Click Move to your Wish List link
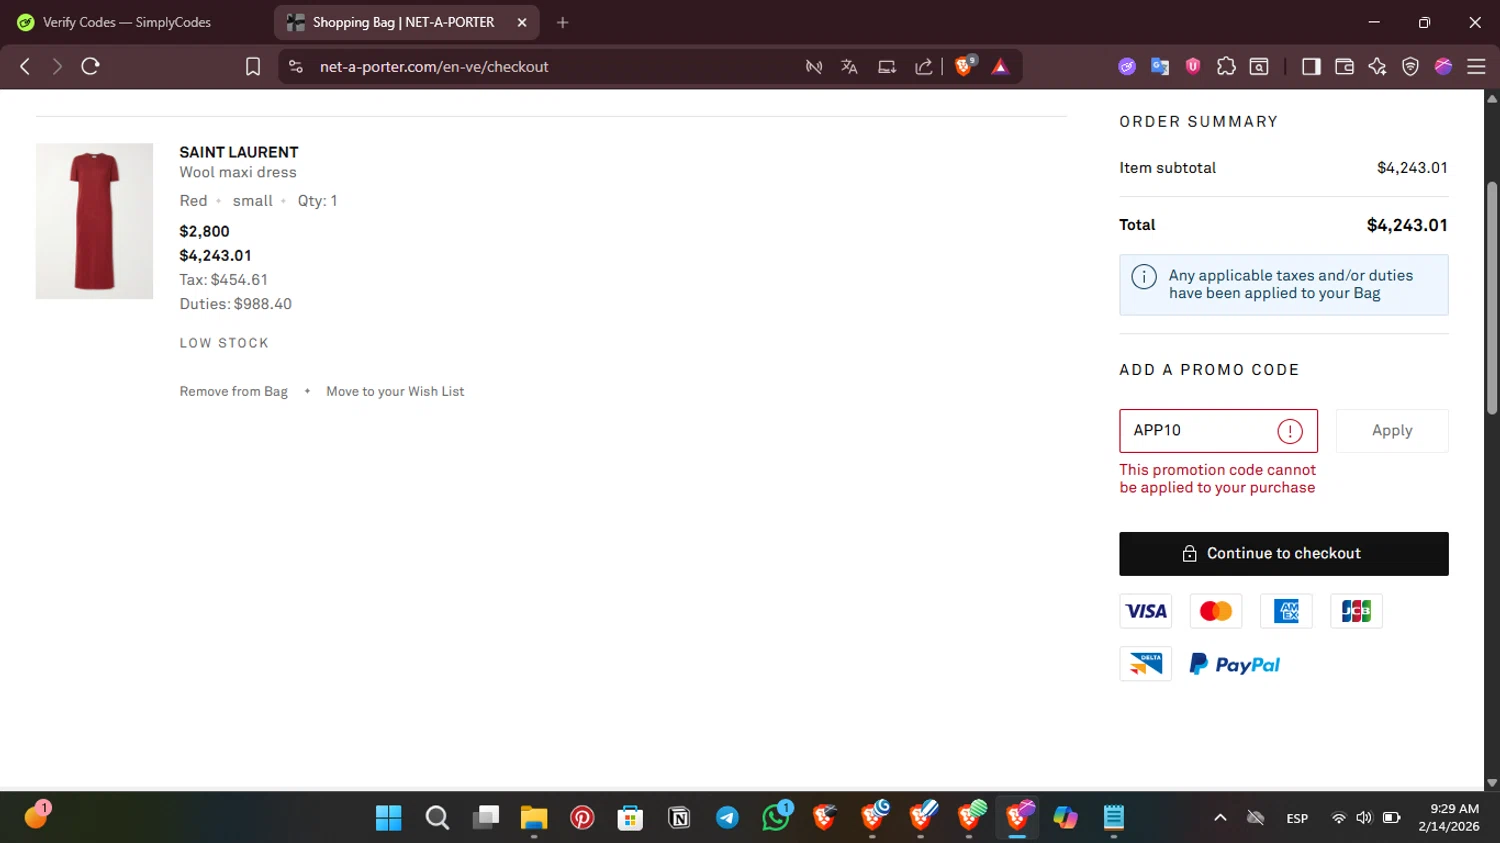Screen dimensions: 1500x843 (x=395, y=392)
